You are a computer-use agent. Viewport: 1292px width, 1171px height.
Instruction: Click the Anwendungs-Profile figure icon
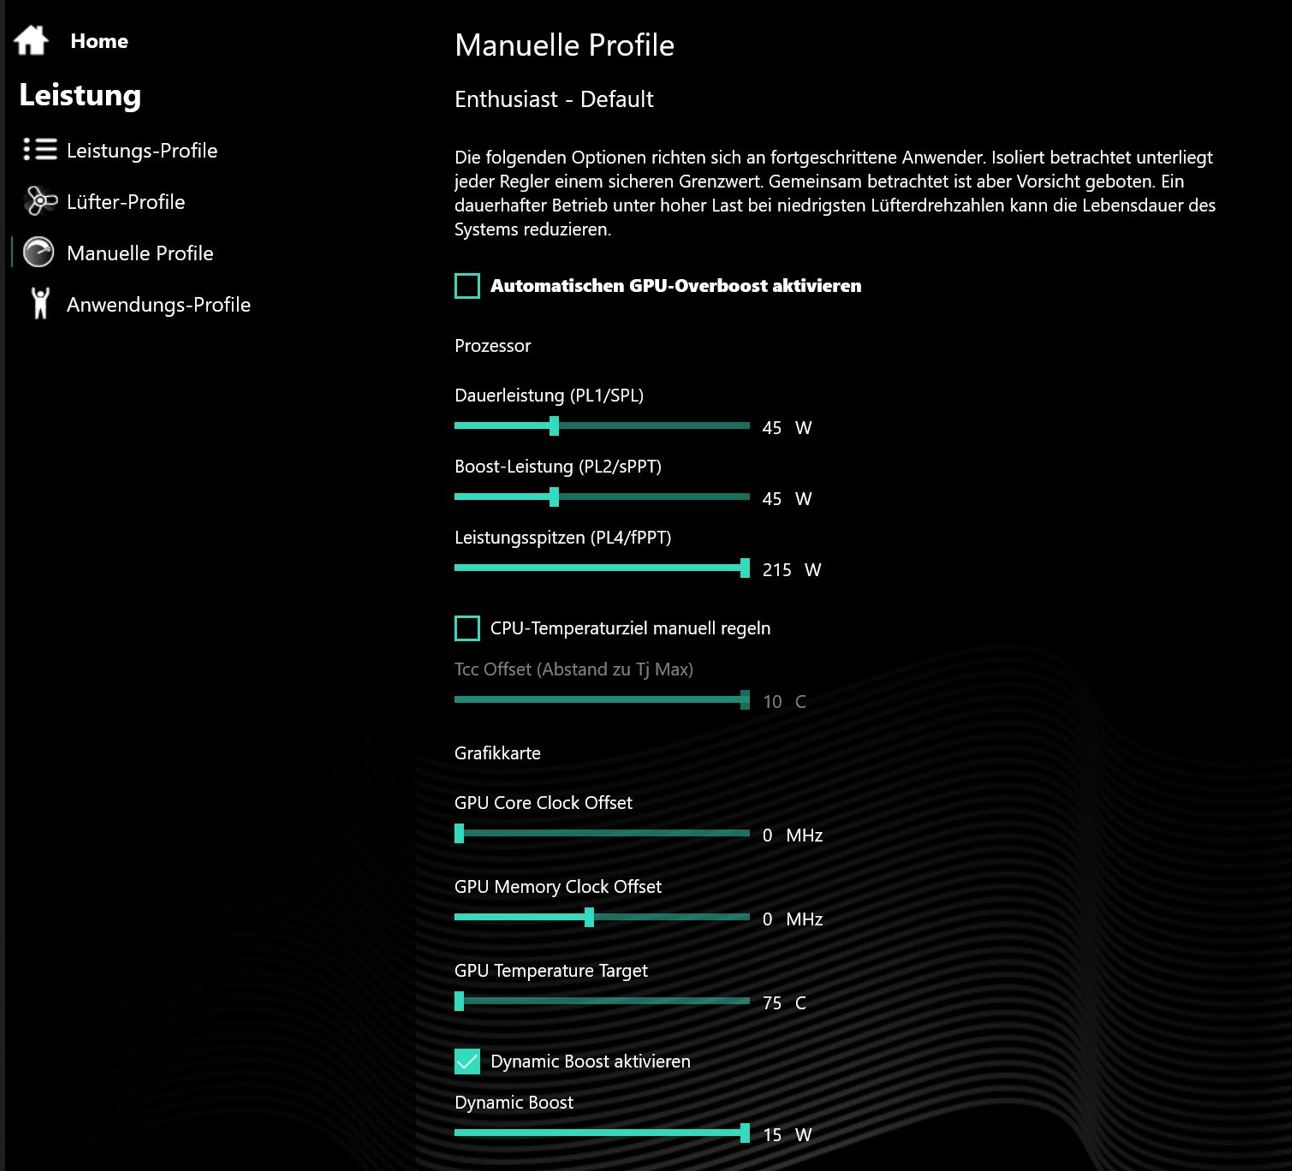[x=40, y=304]
